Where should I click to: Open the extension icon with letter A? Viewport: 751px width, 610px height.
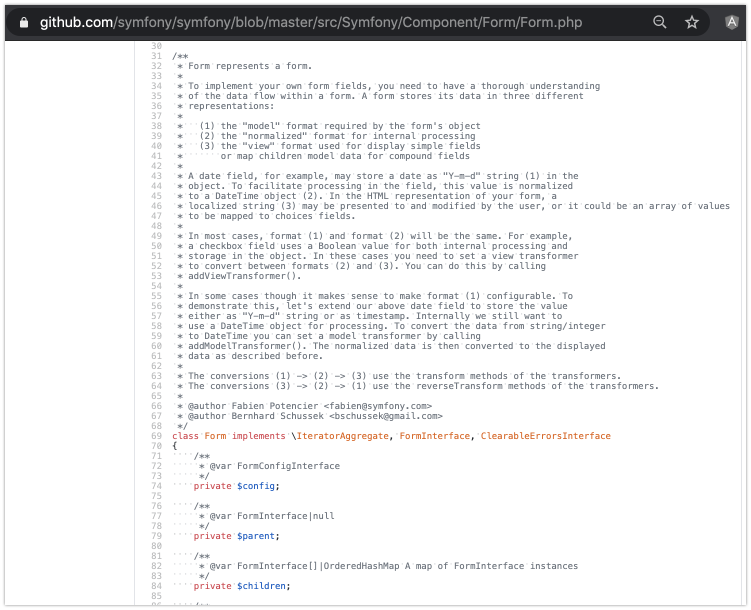pyautogui.click(x=731, y=22)
